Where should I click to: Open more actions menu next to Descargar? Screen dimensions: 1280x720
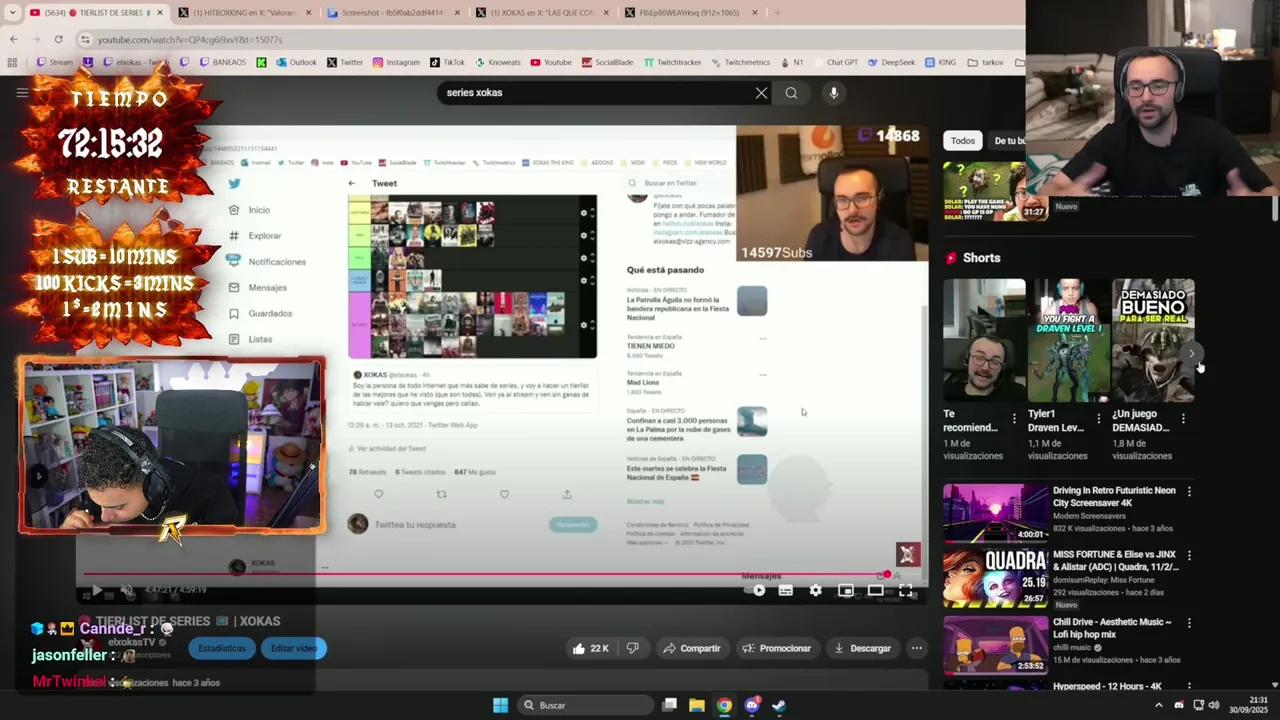click(917, 648)
